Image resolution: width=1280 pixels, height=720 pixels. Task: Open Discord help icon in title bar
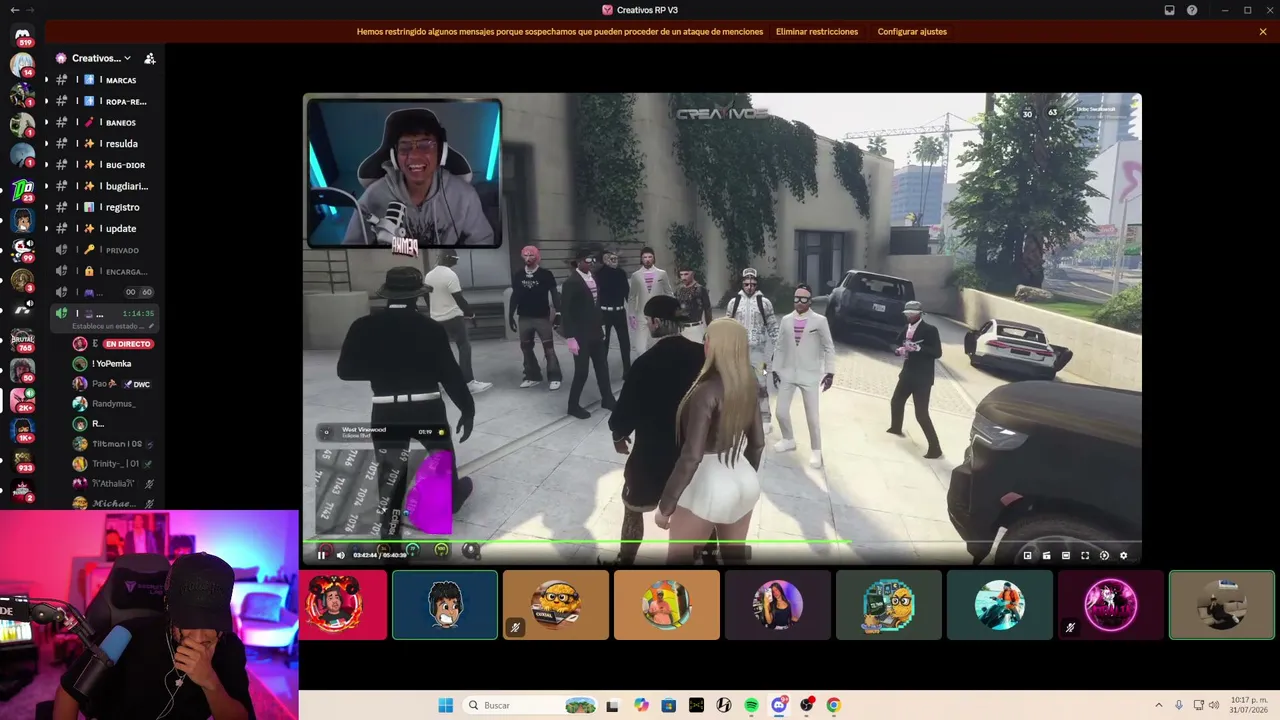coord(1192,10)
